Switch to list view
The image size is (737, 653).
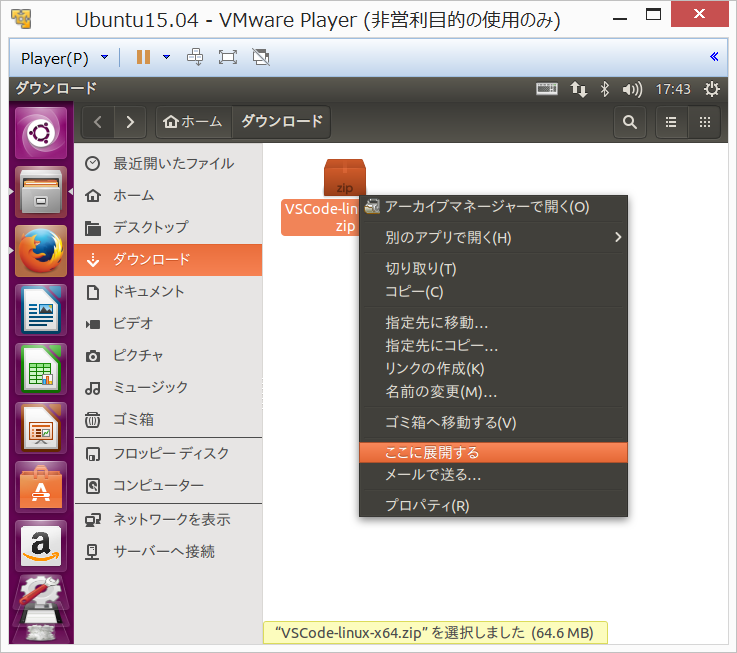[x=671, y=122]
